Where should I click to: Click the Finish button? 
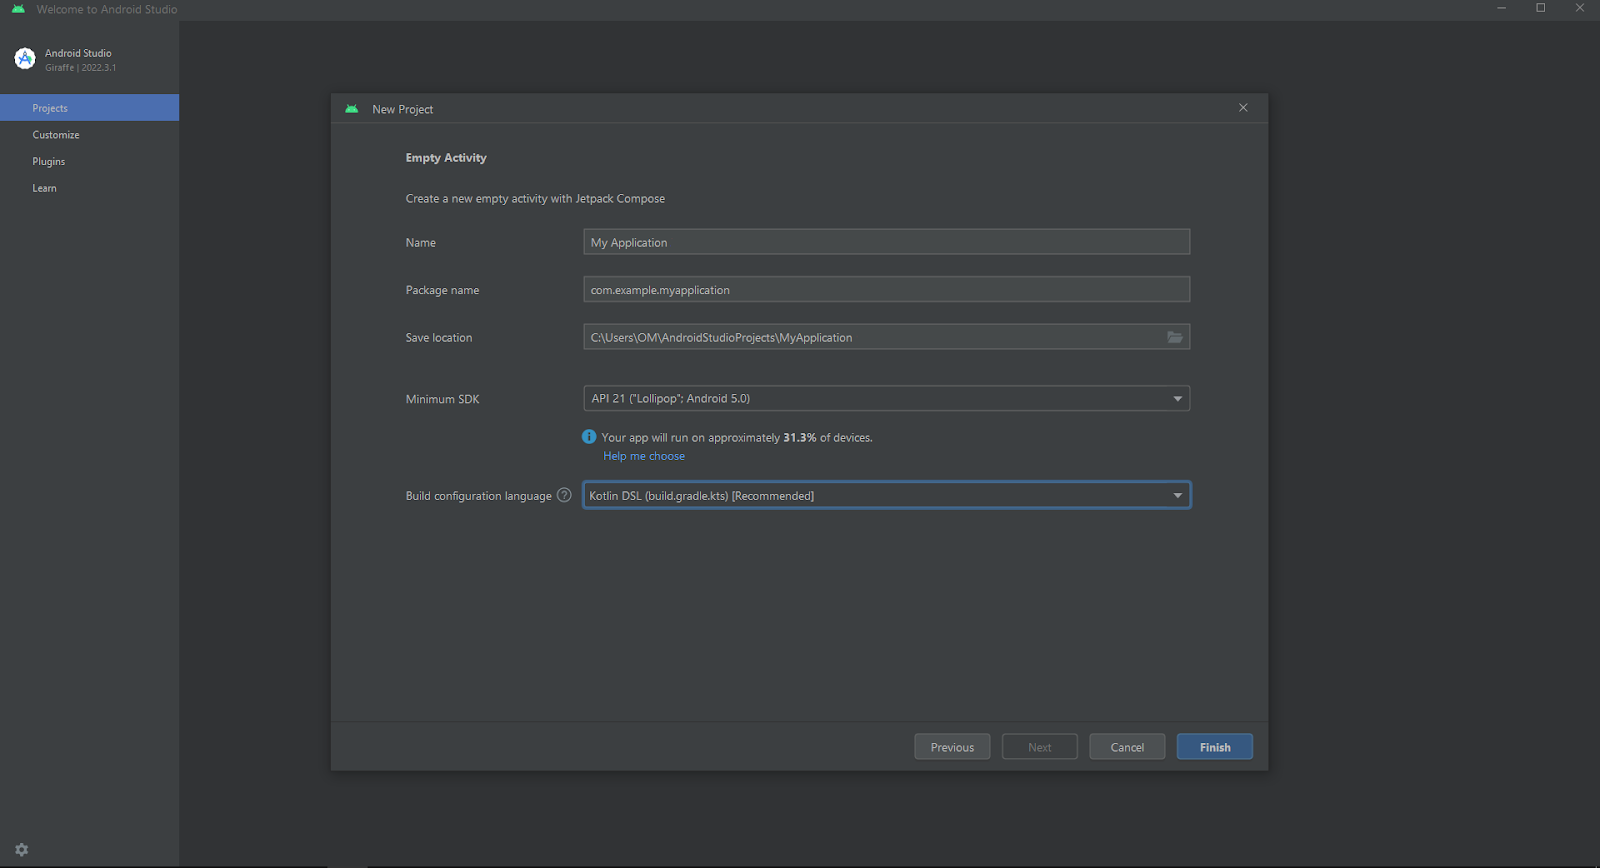click(x=1214, y=747)
